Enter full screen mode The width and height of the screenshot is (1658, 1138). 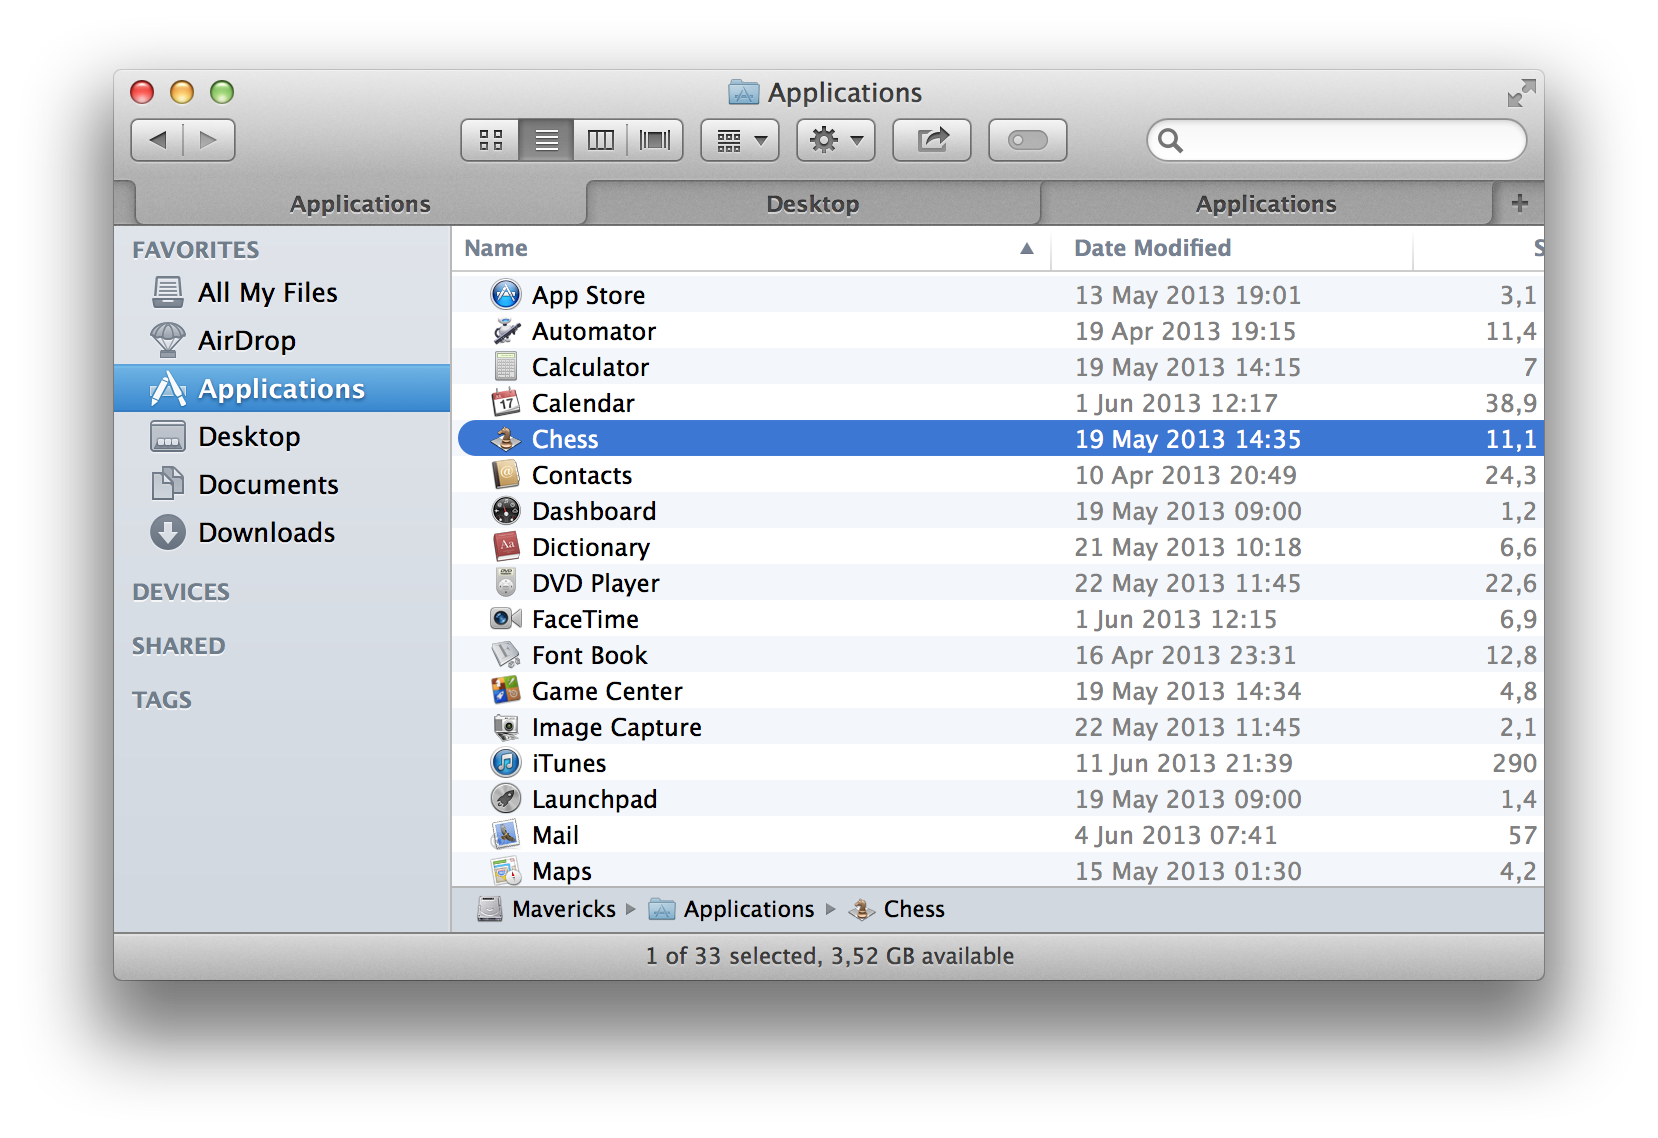(x=1521, y=94)
